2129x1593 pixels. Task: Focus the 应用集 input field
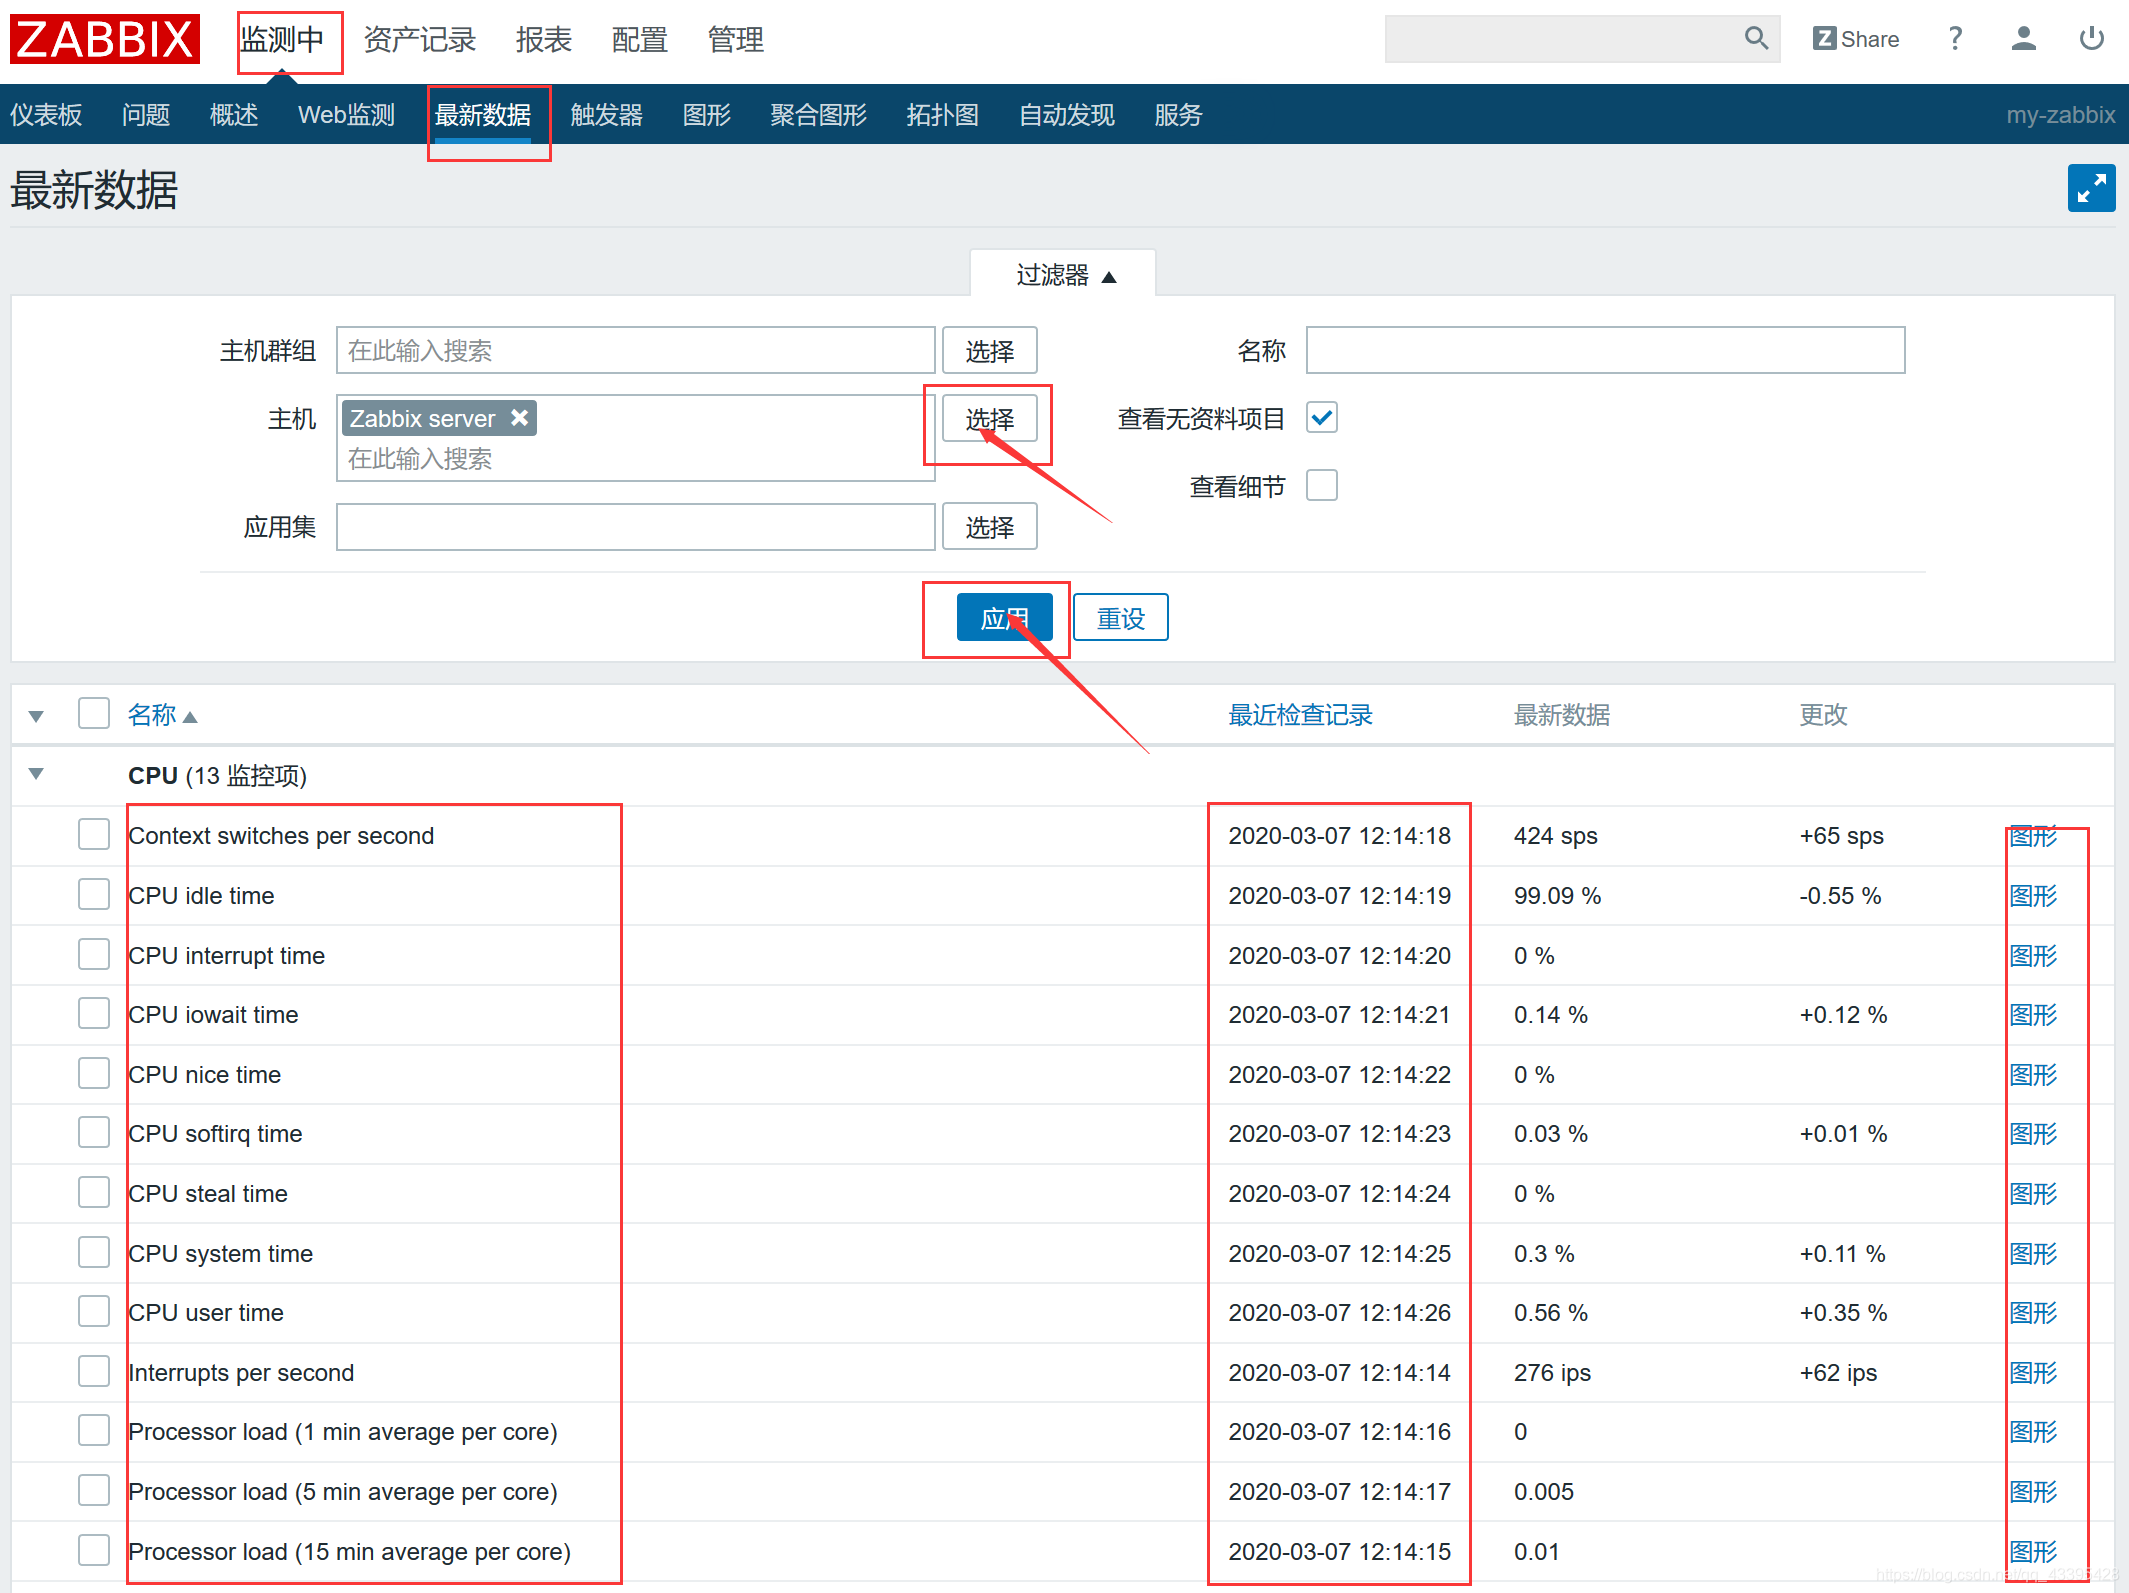[x=636, y=527]
